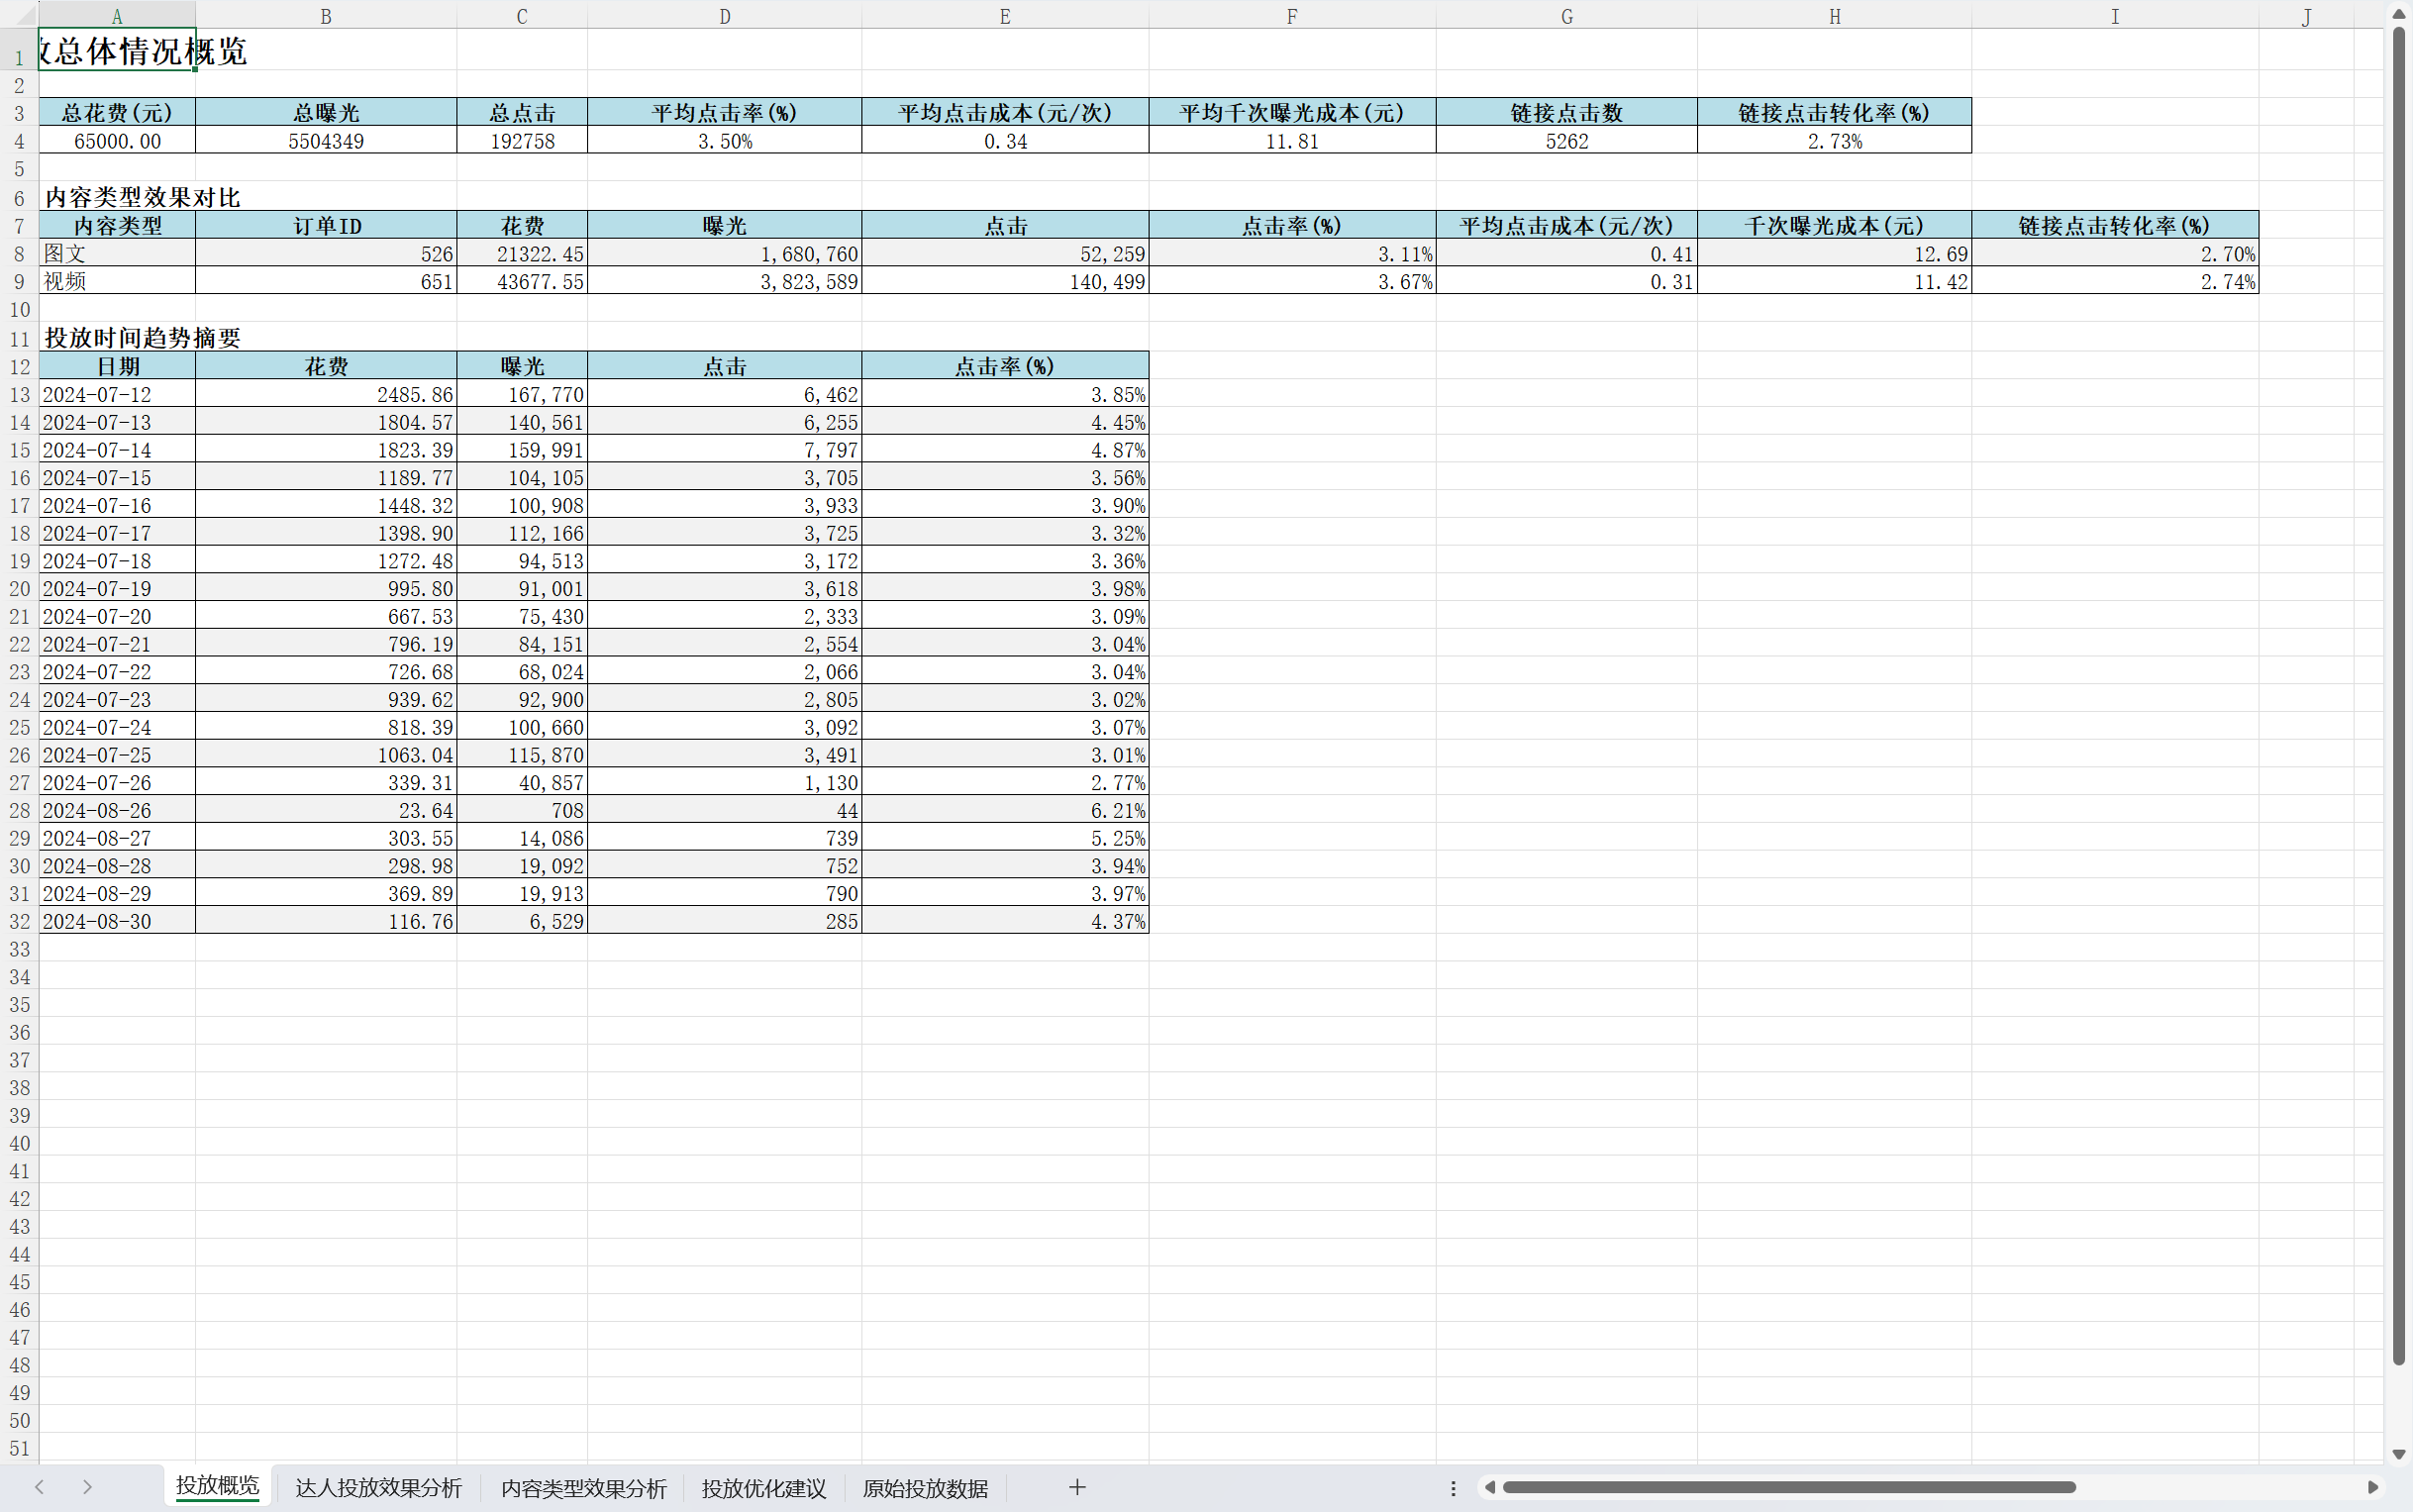Viewport: 2413px width, 1512px height.
Task: Click the next sheet navigation arrow
Action: pos(87,1487)
